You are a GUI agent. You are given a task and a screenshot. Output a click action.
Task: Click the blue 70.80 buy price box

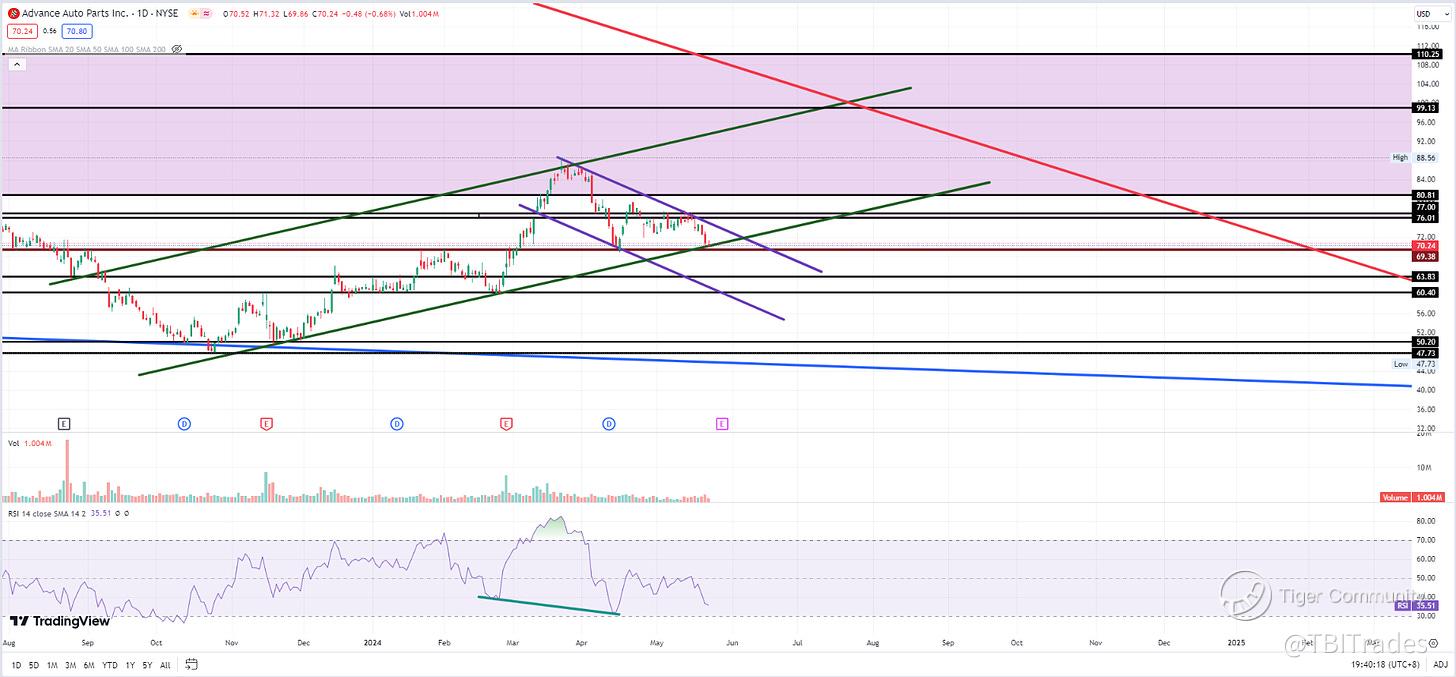(x=77, y=31)
